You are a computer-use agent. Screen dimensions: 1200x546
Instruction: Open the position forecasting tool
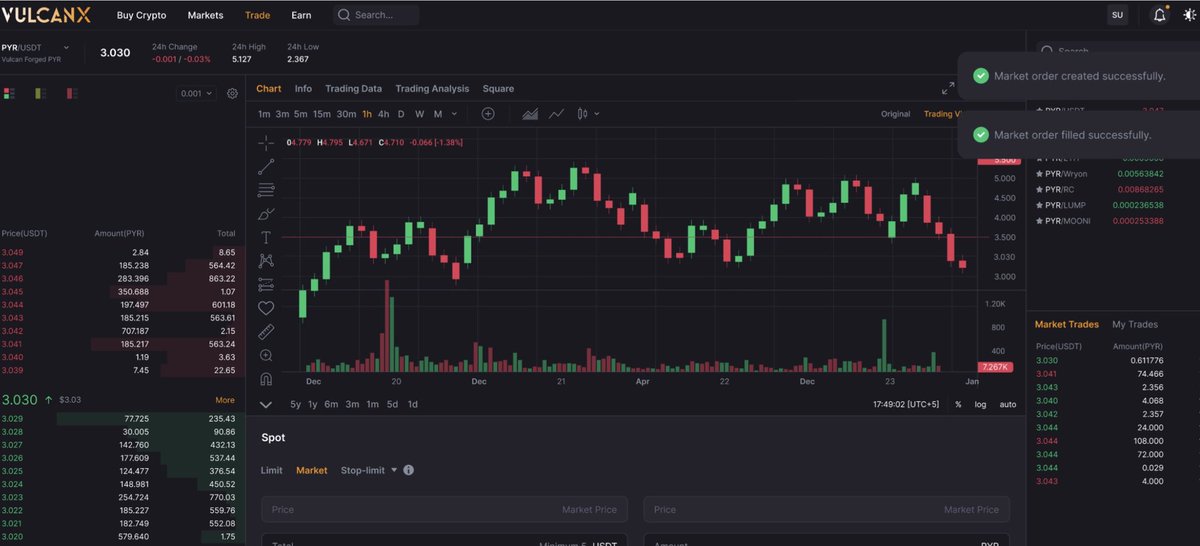click(x=266, y=285)
